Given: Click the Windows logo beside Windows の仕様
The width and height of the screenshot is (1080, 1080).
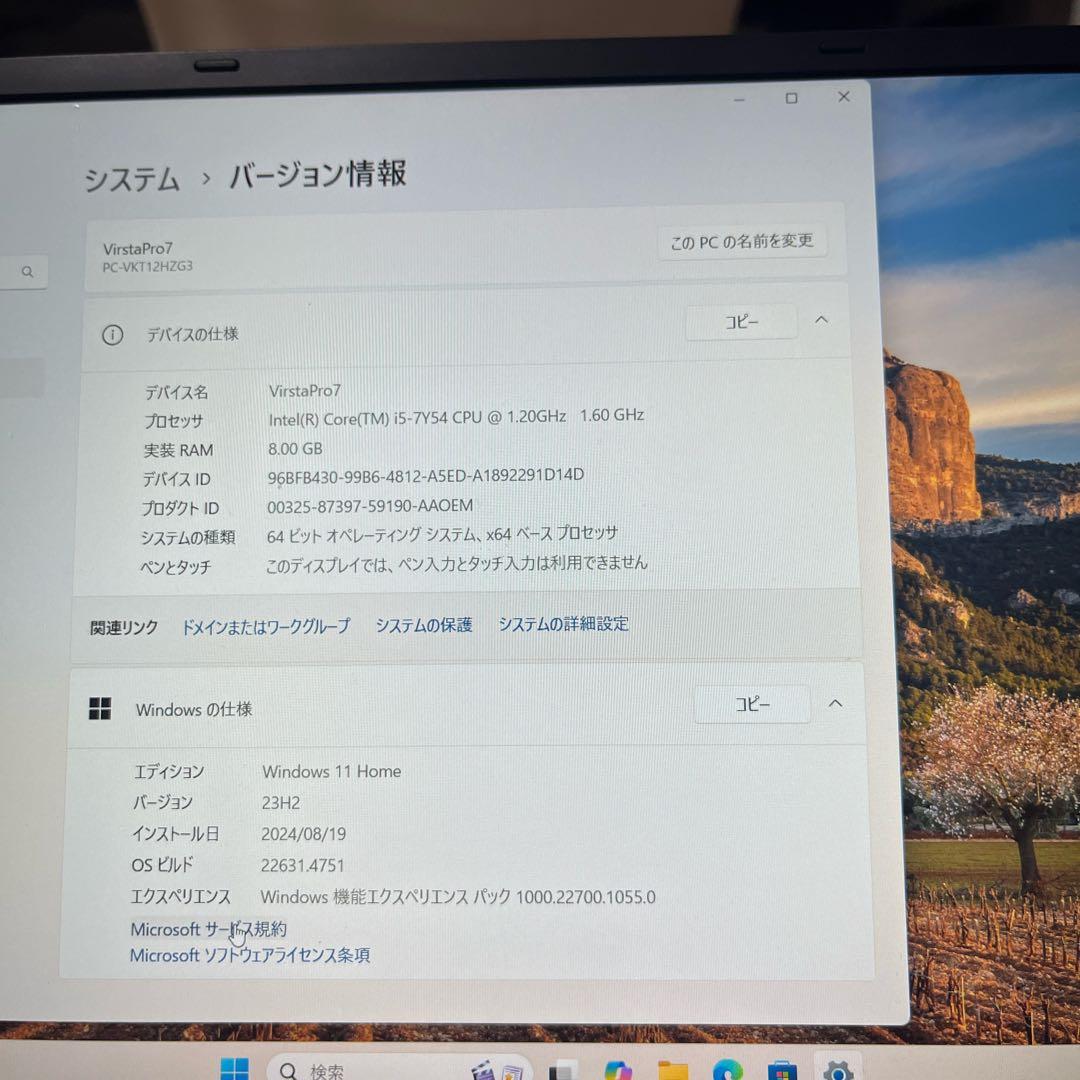Looking at the screenshot, I should 100,709.
